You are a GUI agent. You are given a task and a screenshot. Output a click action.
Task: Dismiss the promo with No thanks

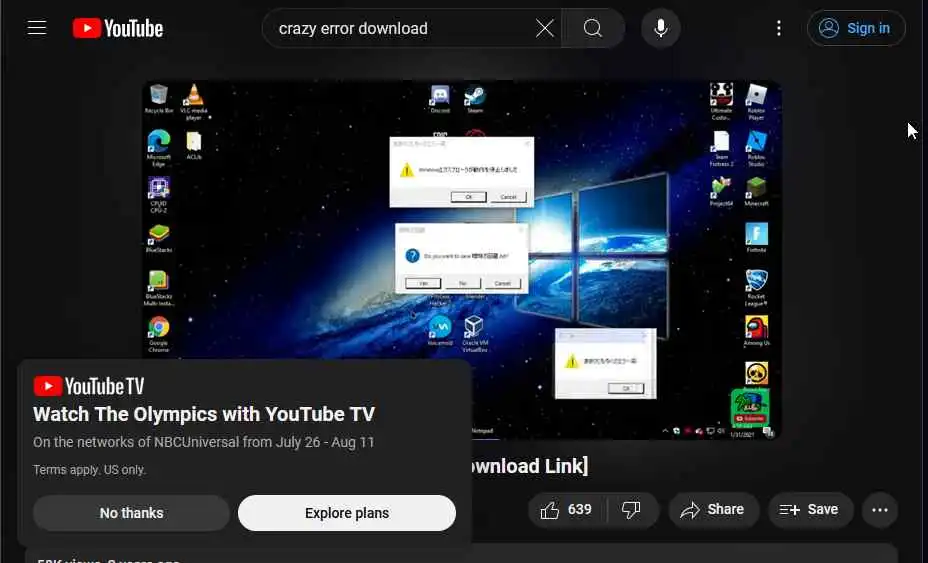tap(131, 513)
